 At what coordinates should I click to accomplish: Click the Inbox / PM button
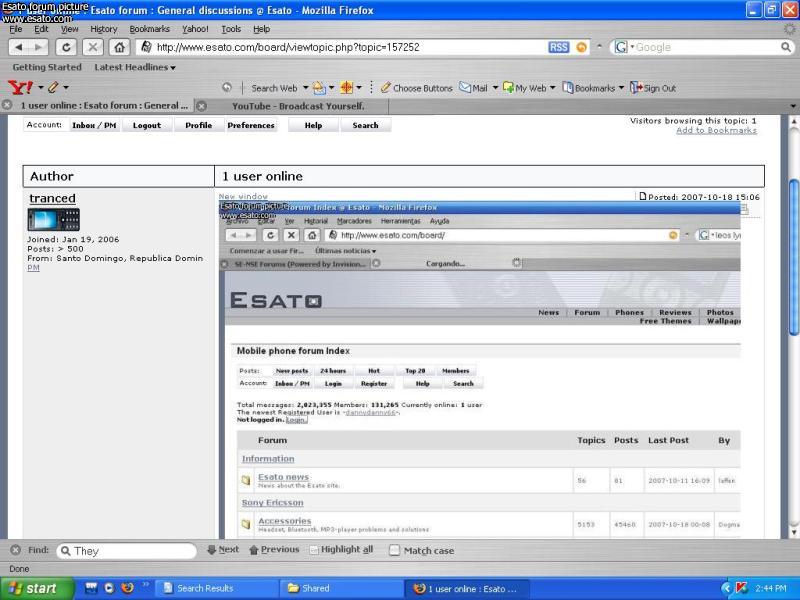[x=94, y=125]
